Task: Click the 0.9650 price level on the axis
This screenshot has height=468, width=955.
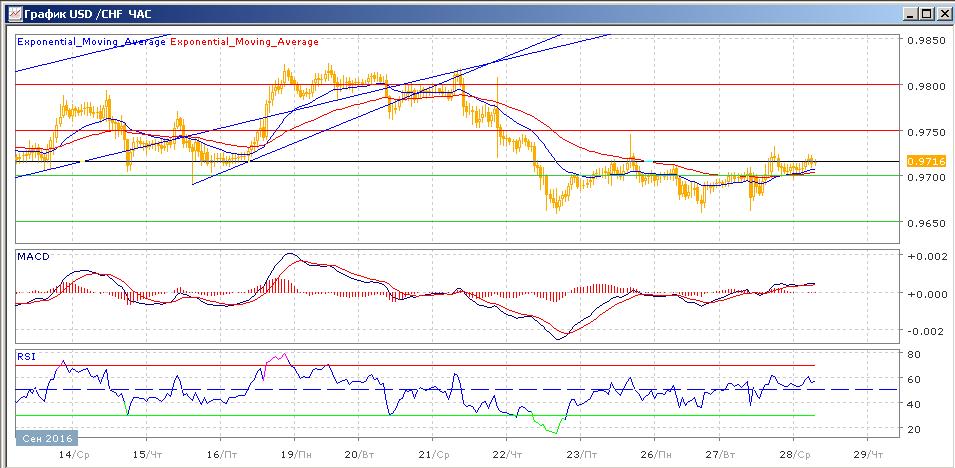Action: tap(926, 223)
